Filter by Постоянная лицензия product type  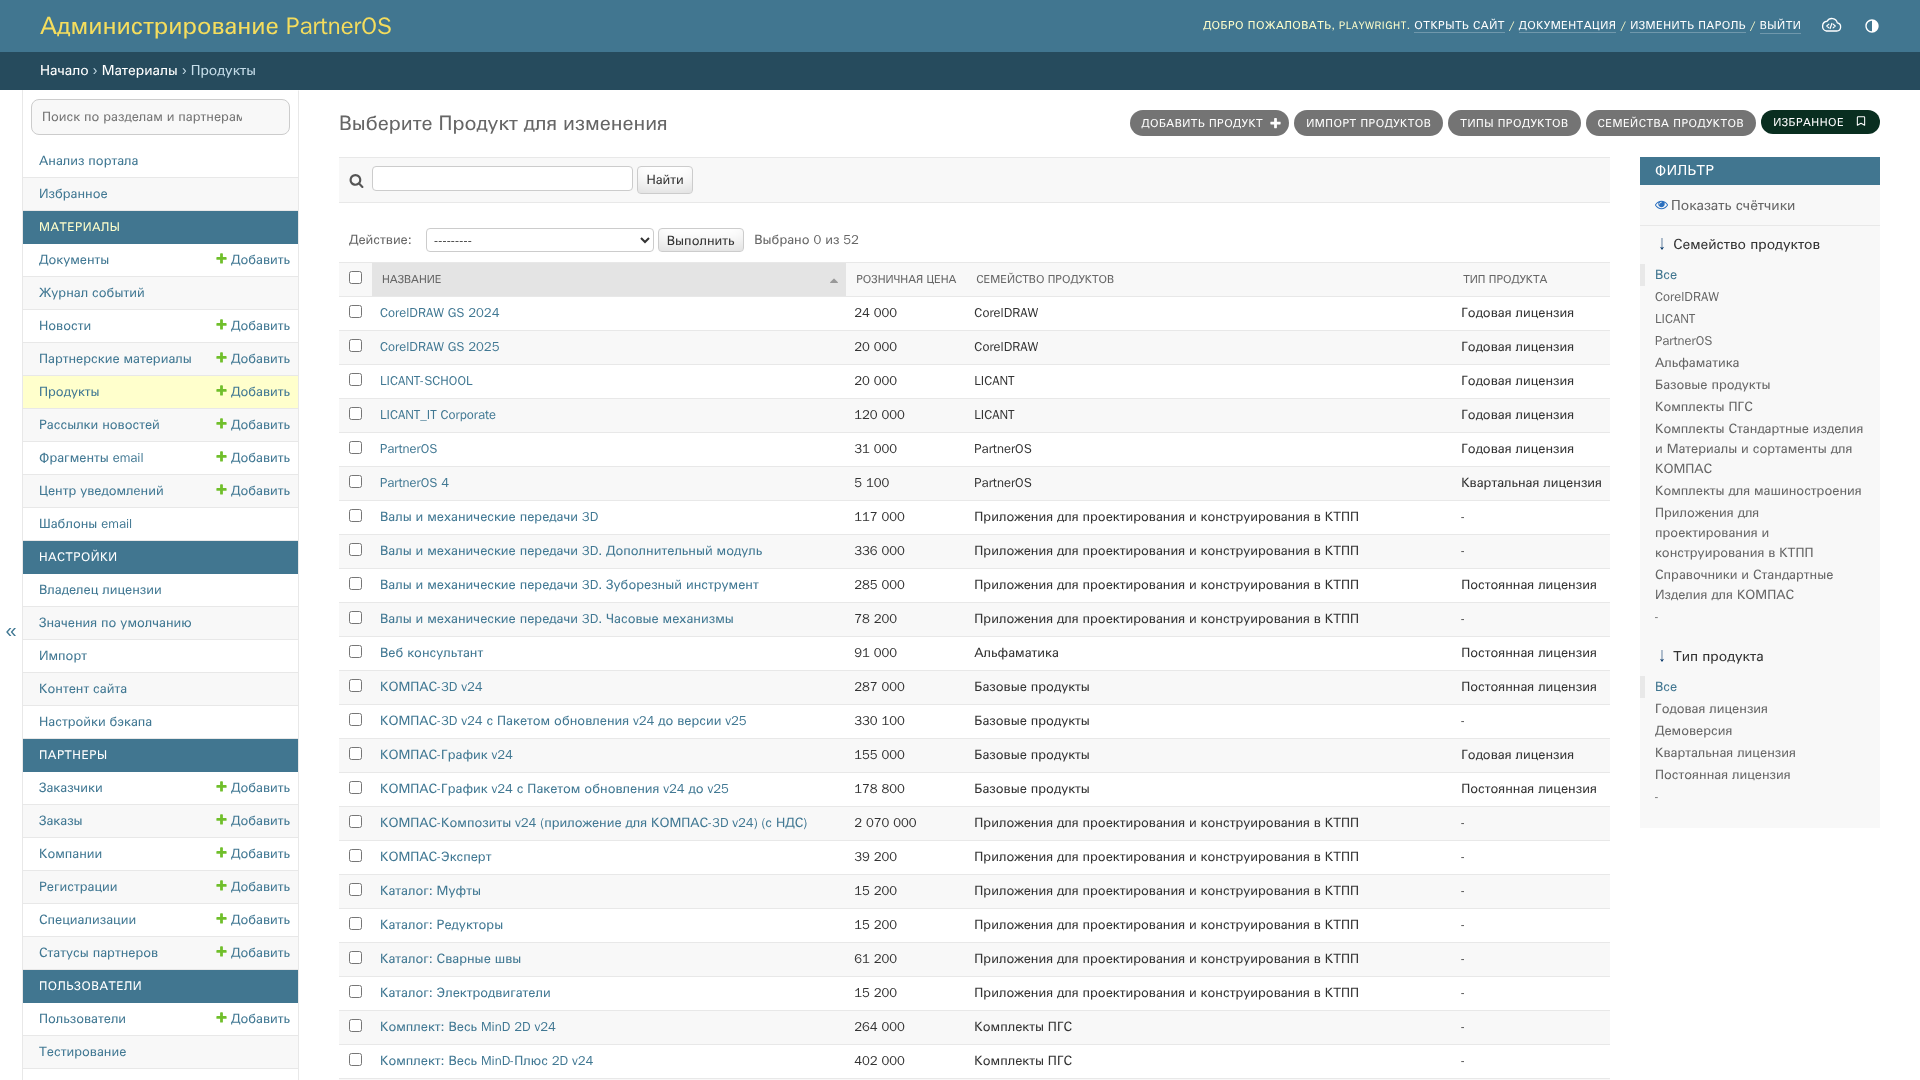1722,775
